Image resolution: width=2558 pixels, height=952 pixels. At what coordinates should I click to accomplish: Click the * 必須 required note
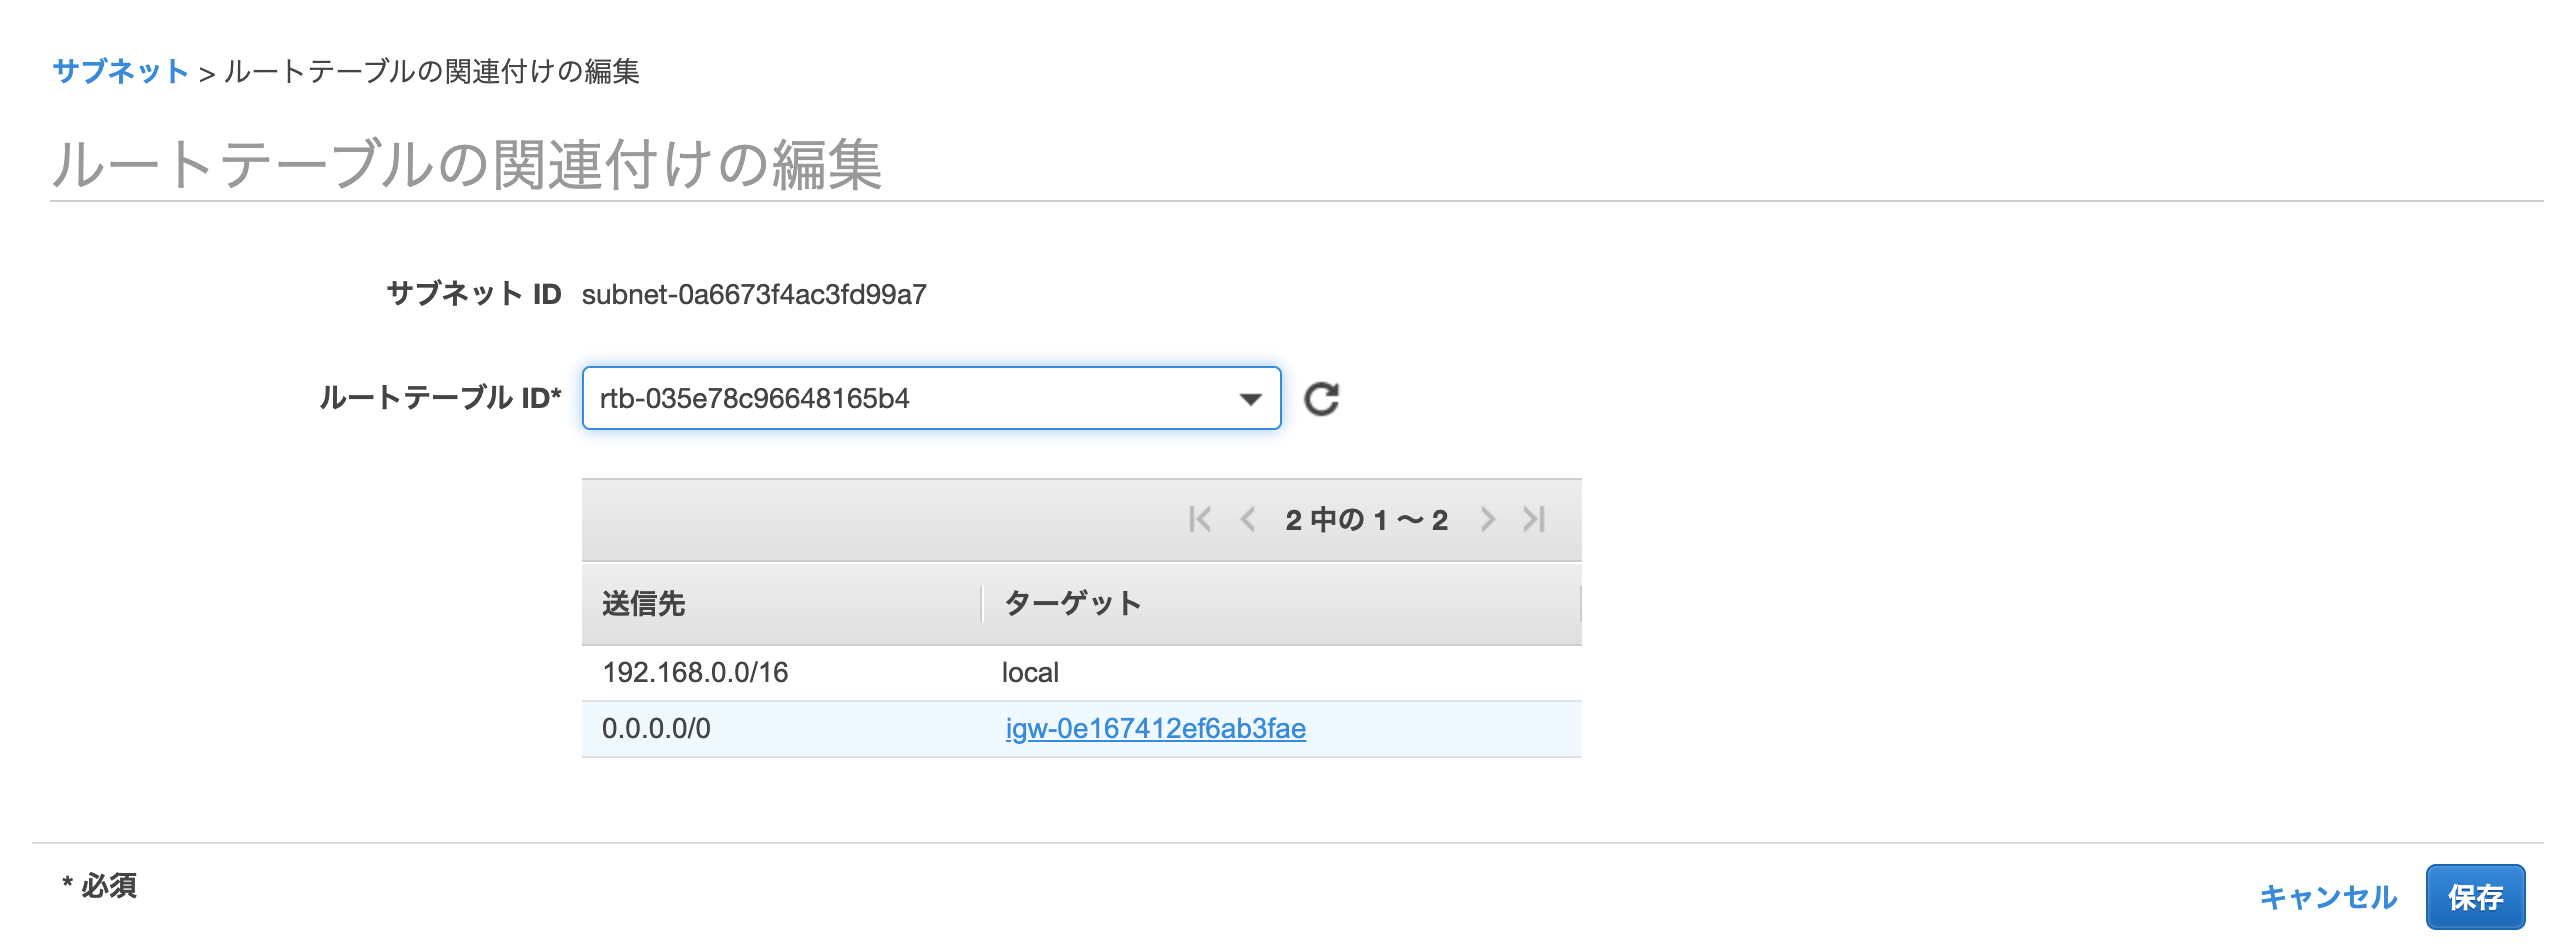coord(99,885)
